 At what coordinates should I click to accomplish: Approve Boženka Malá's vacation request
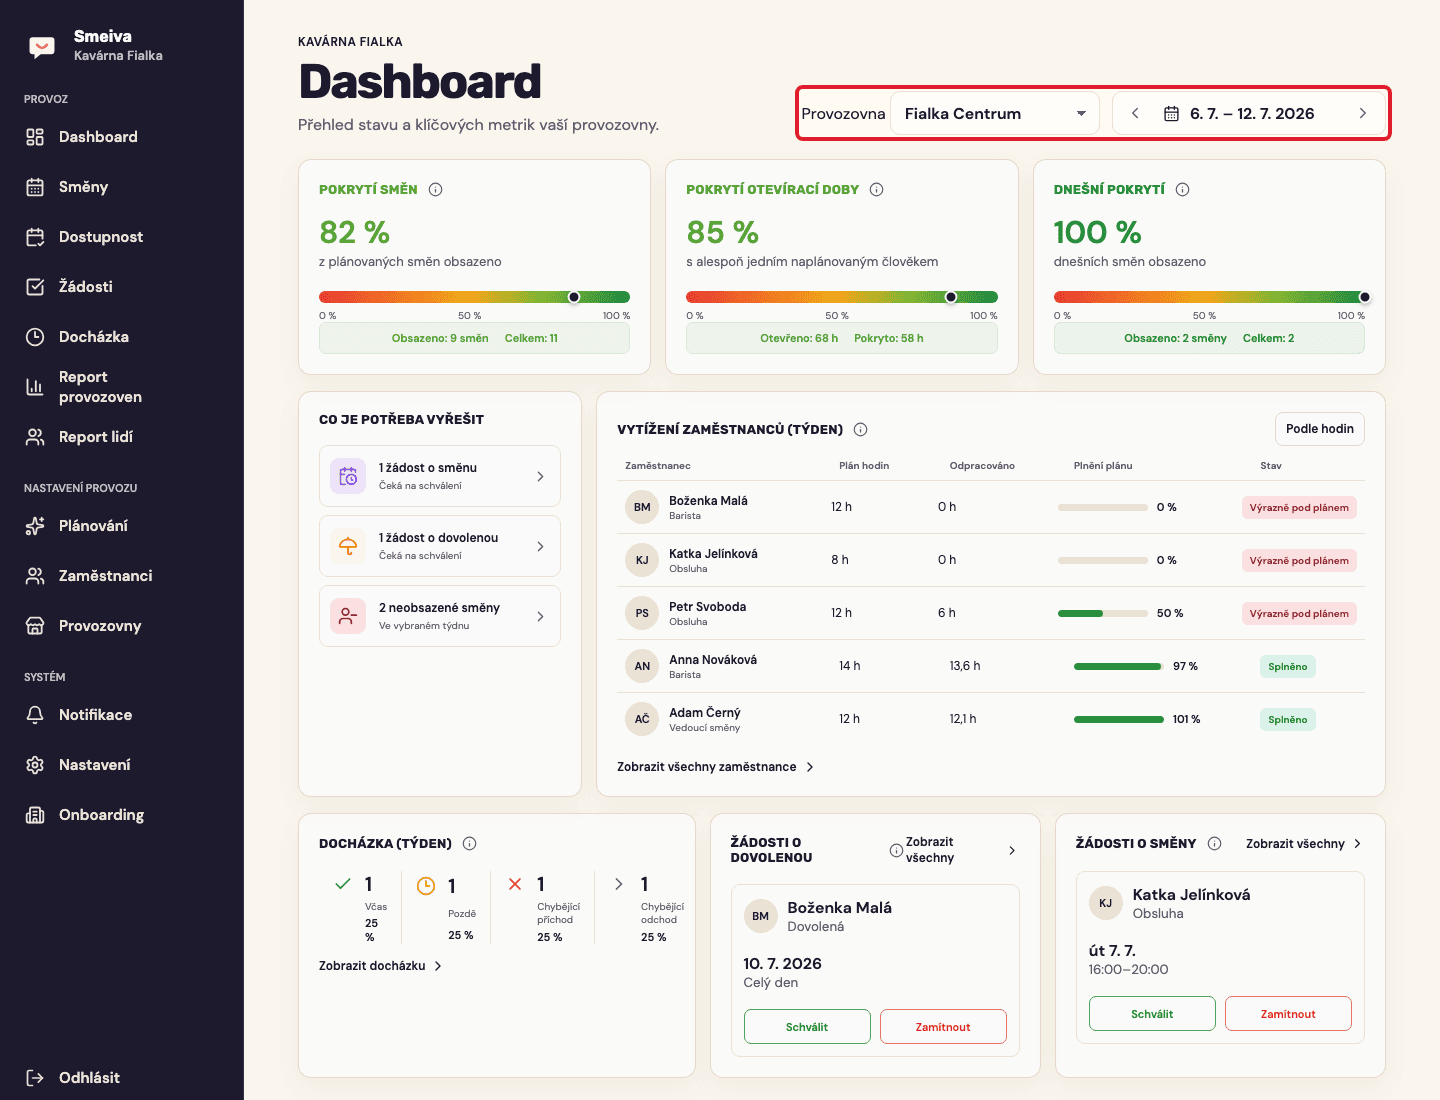(807, 1027)
